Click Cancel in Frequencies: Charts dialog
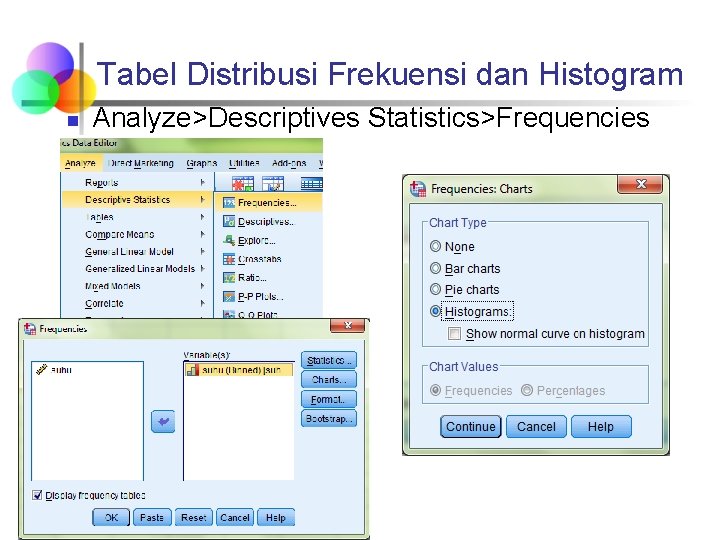The width and height of the screenshot is (720, 540). (536, 427)
